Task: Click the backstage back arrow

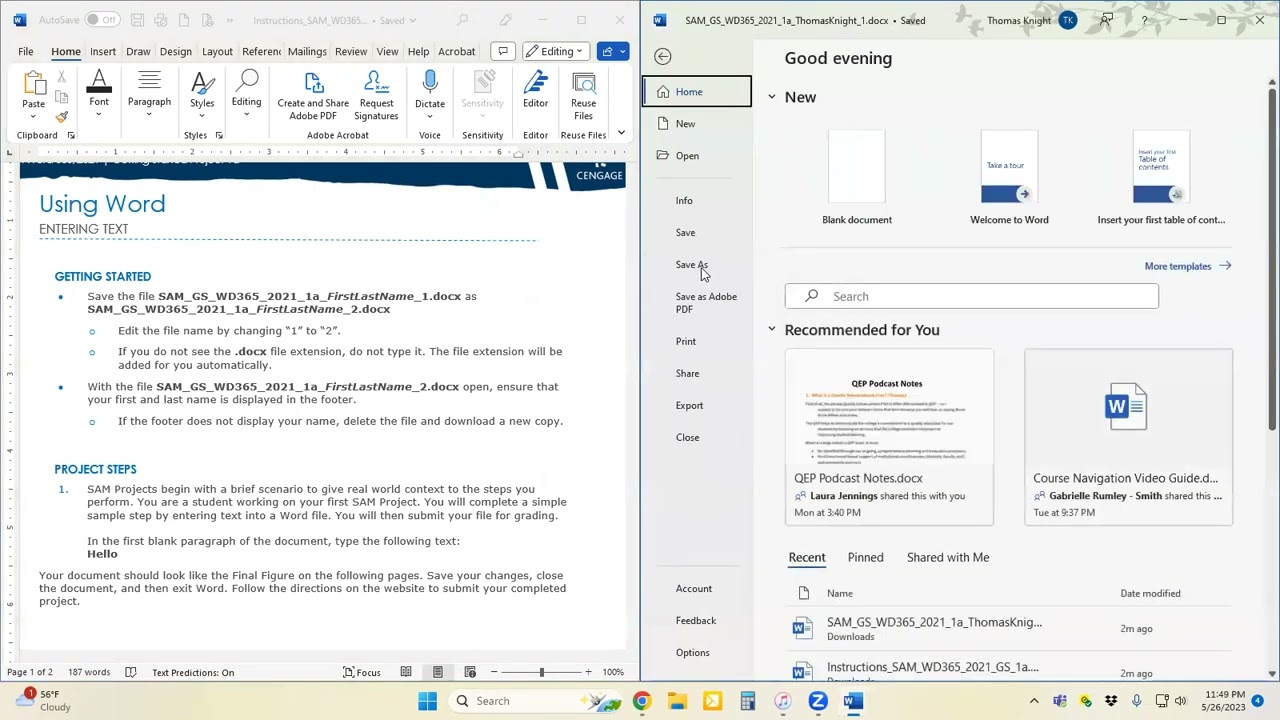Action: [662, 57]
